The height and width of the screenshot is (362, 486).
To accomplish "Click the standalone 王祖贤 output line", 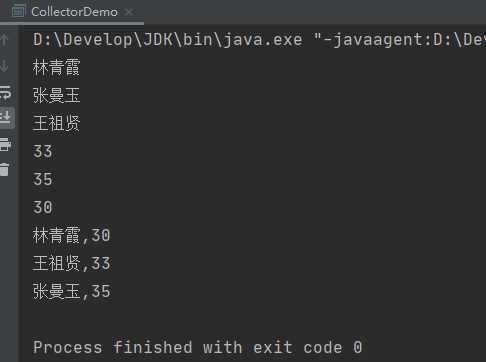I will pos(56,123).
